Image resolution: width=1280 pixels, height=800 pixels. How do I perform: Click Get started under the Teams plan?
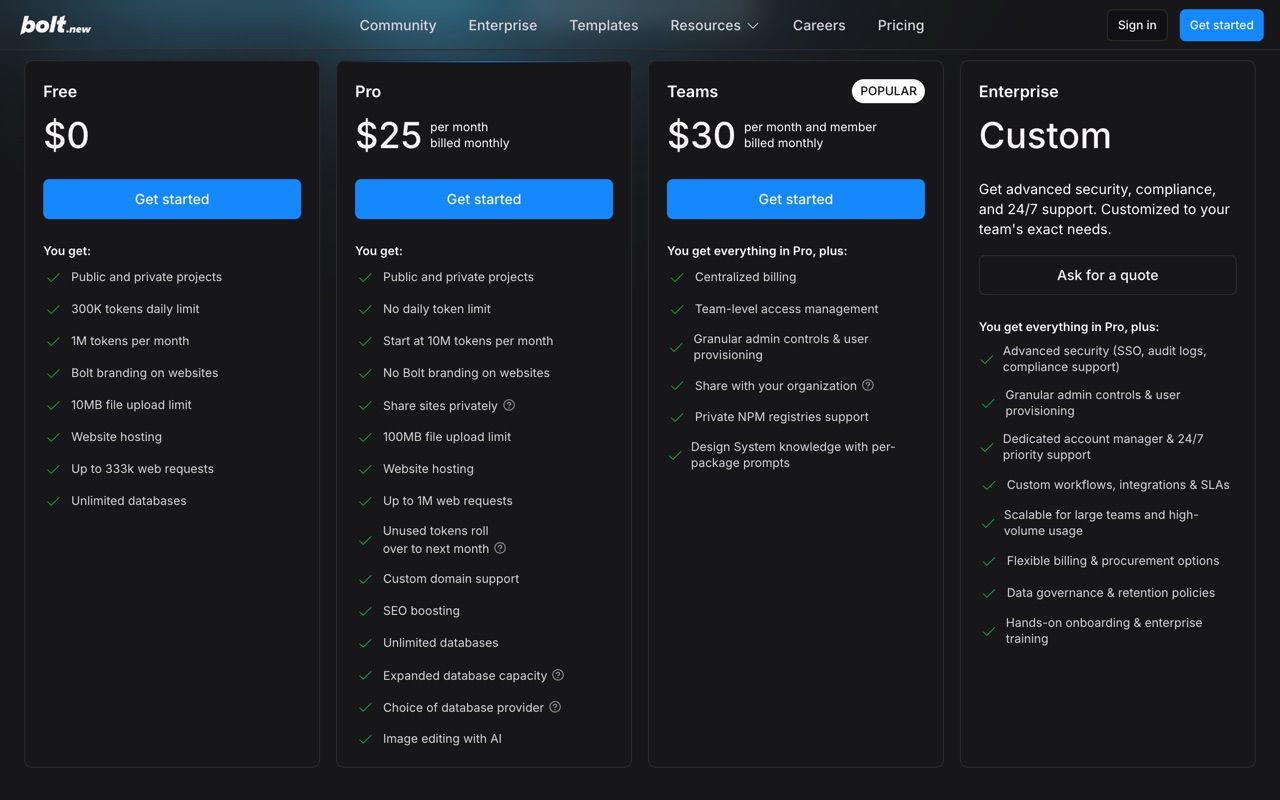[796, 199]
